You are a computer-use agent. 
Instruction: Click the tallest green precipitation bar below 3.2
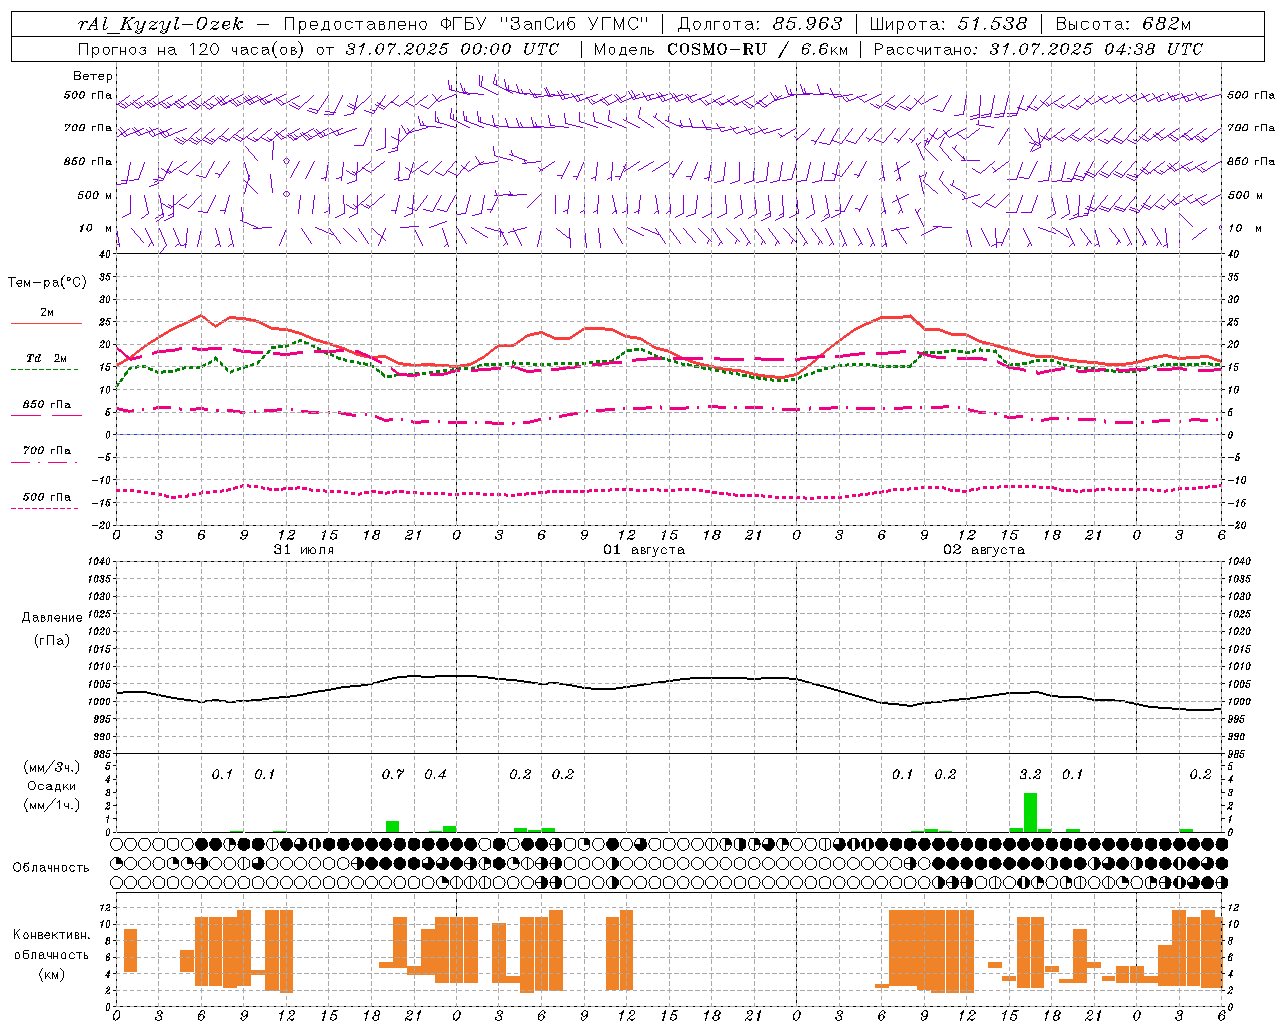1030,812
